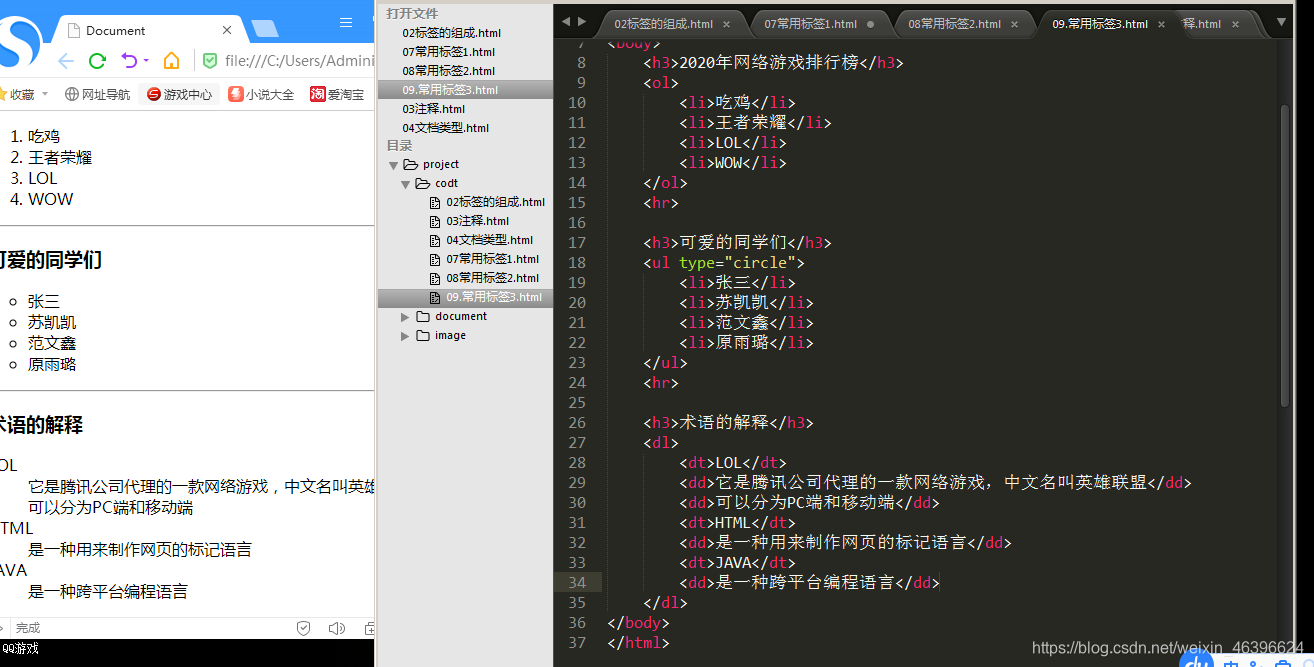Image resolution: width=1314 pixels, height=667 pixels.
Task: Open the 爱淘宝 bookmark
Action: pos(337,94)
